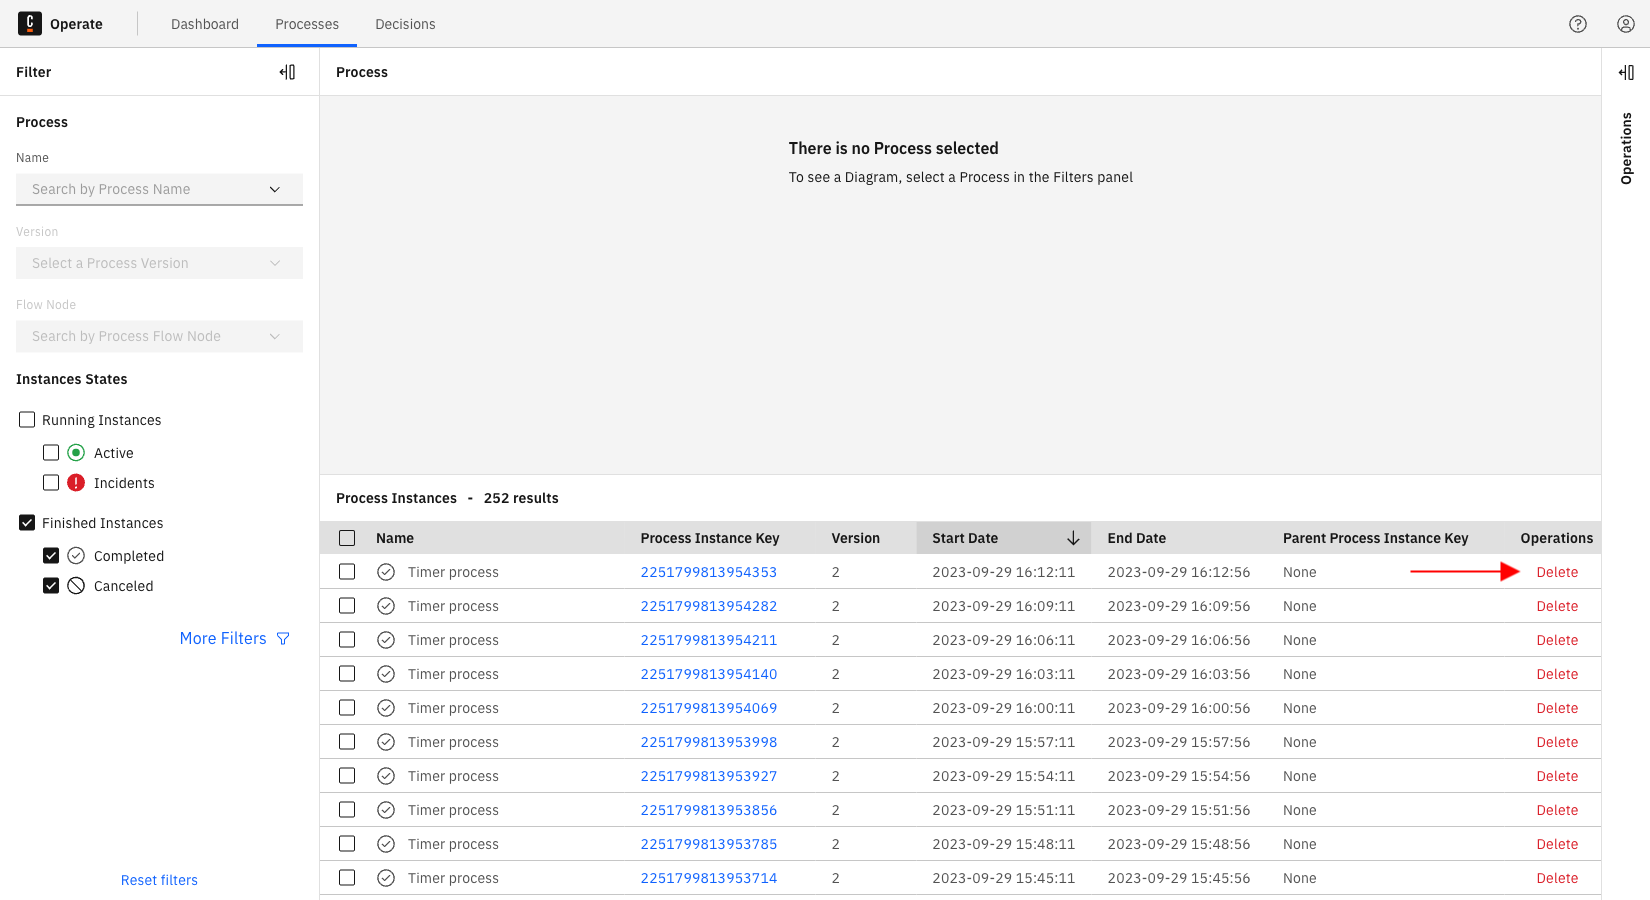Sort by Parent Process Instance Key header
The image size is (1650, 900).
coord(1376,538)
